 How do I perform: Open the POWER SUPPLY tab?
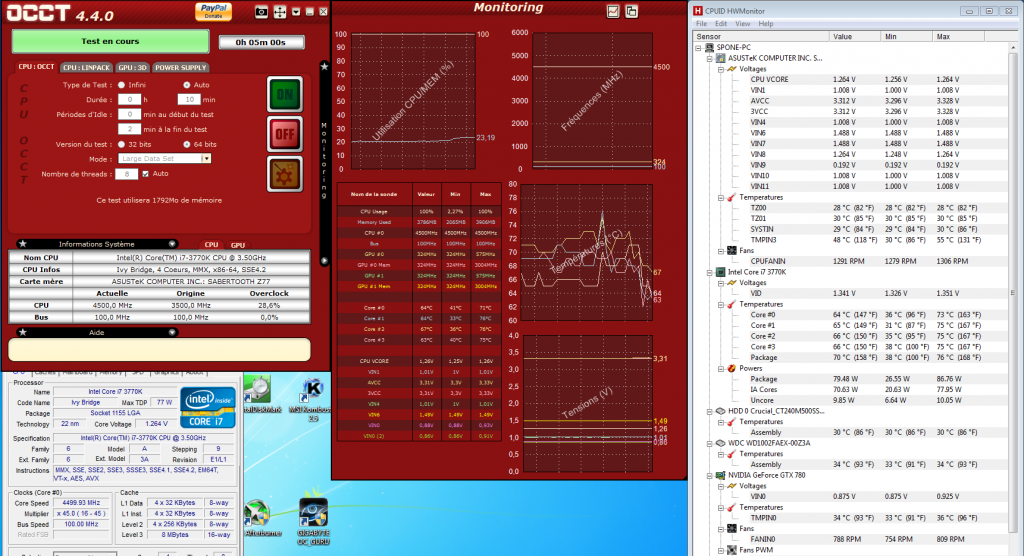coord(180,67)
